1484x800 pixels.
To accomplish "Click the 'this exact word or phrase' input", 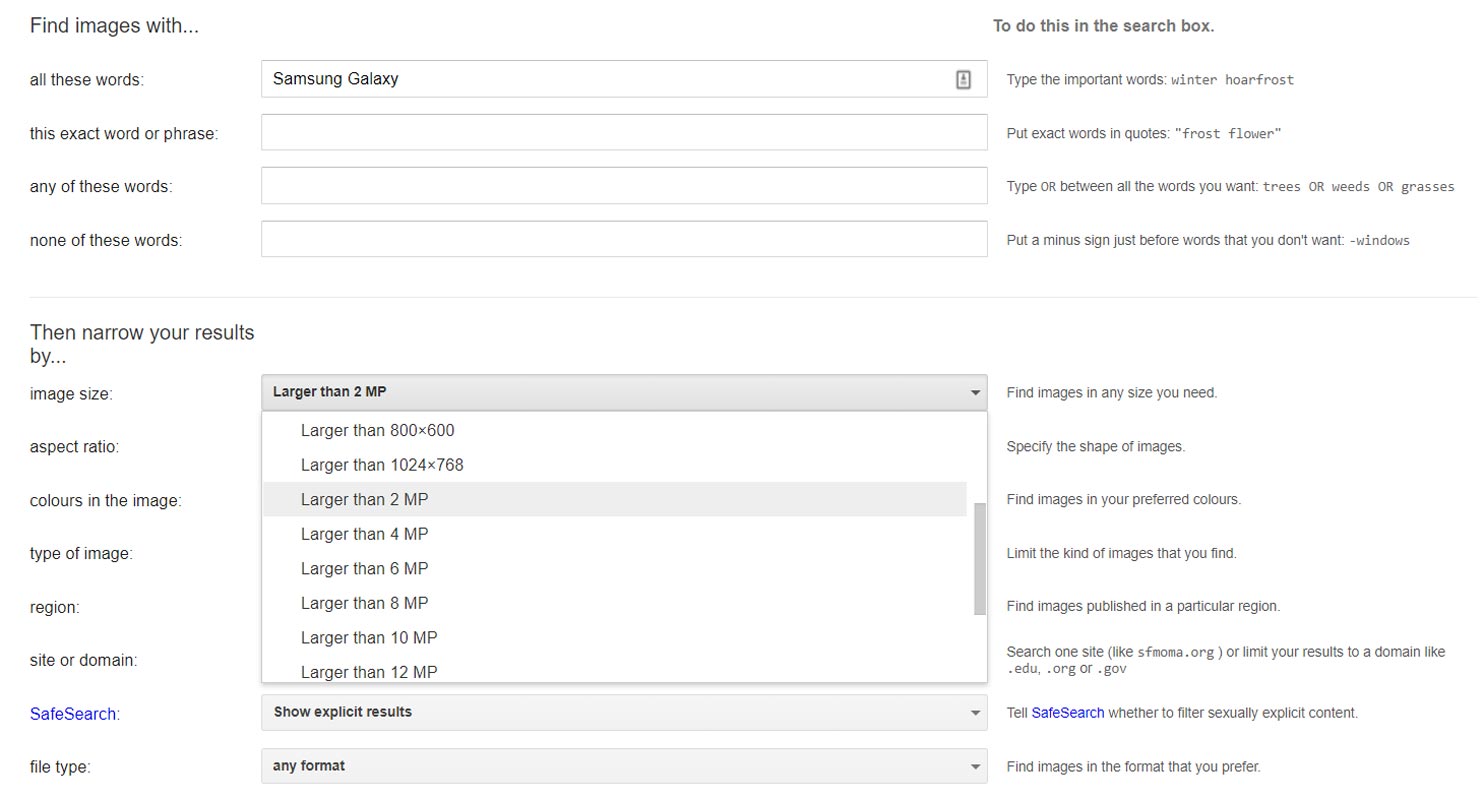I will coord(624,132).
